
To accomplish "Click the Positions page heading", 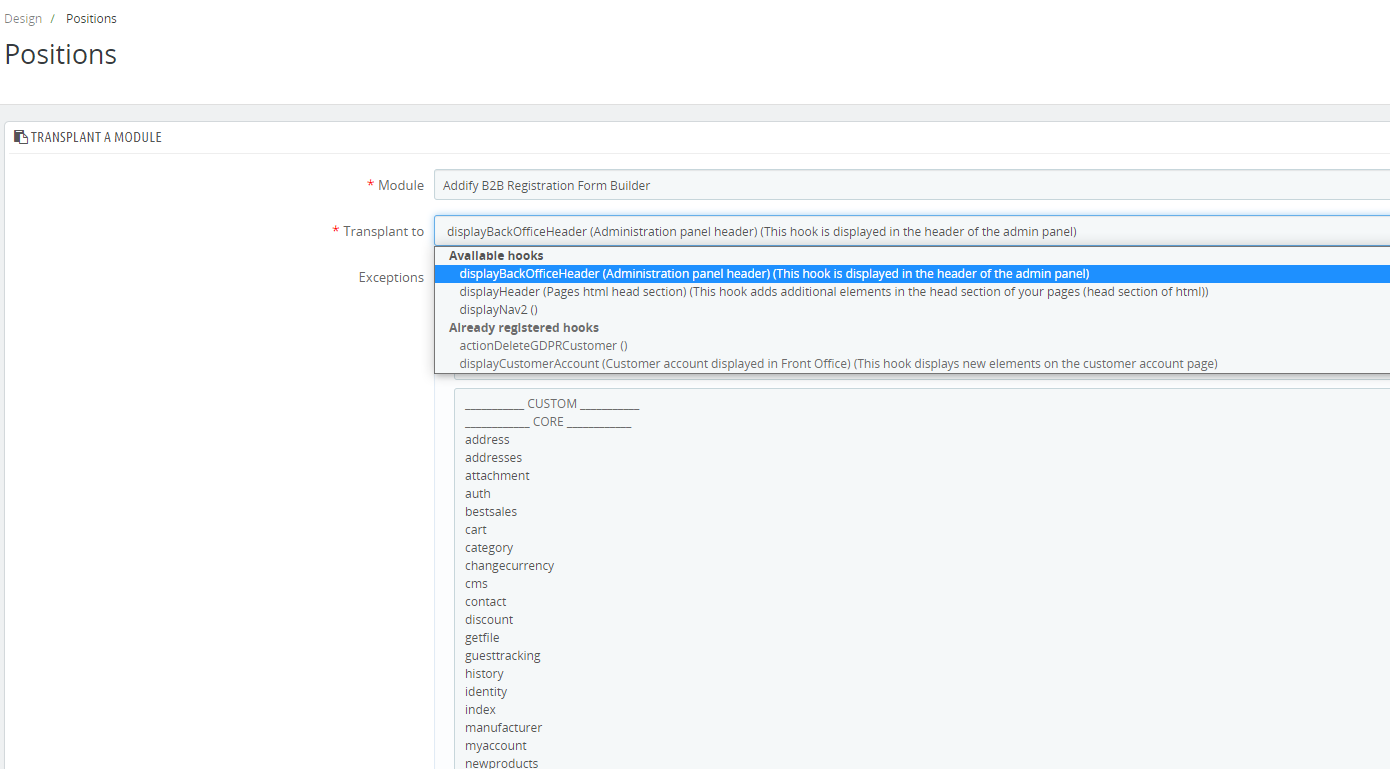I will click(61, 54).
